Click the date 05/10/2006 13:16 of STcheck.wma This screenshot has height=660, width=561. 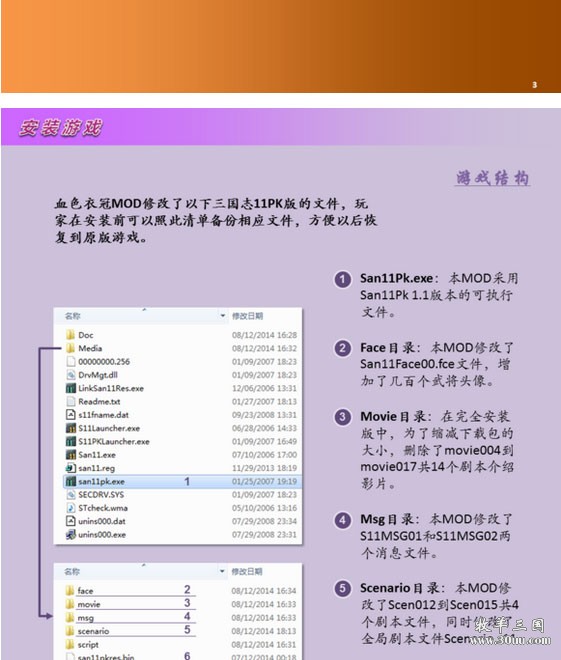pyautogui.click(x=264, y=508)
